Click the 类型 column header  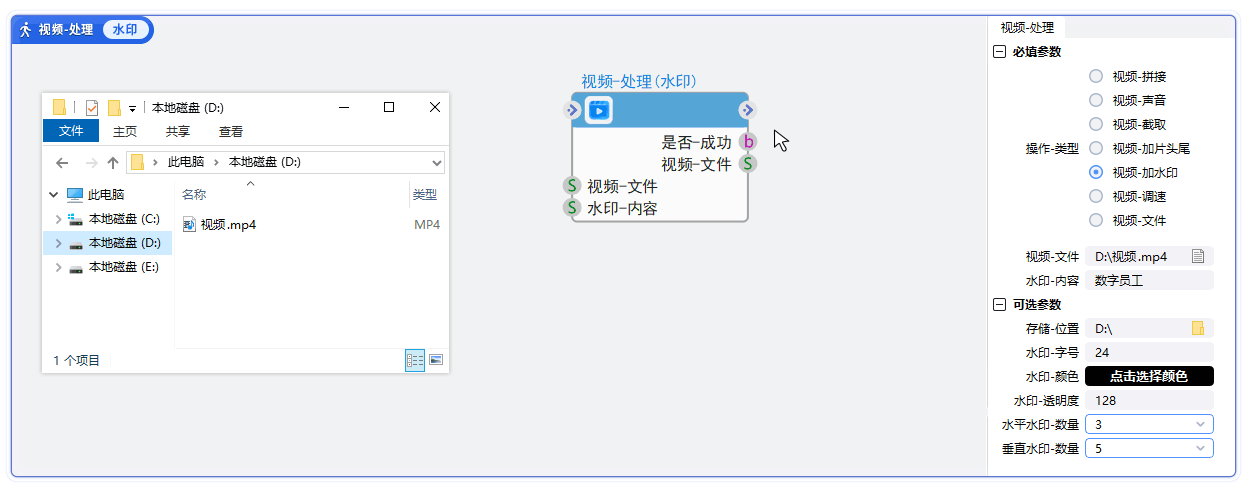(x=425, y=195)
